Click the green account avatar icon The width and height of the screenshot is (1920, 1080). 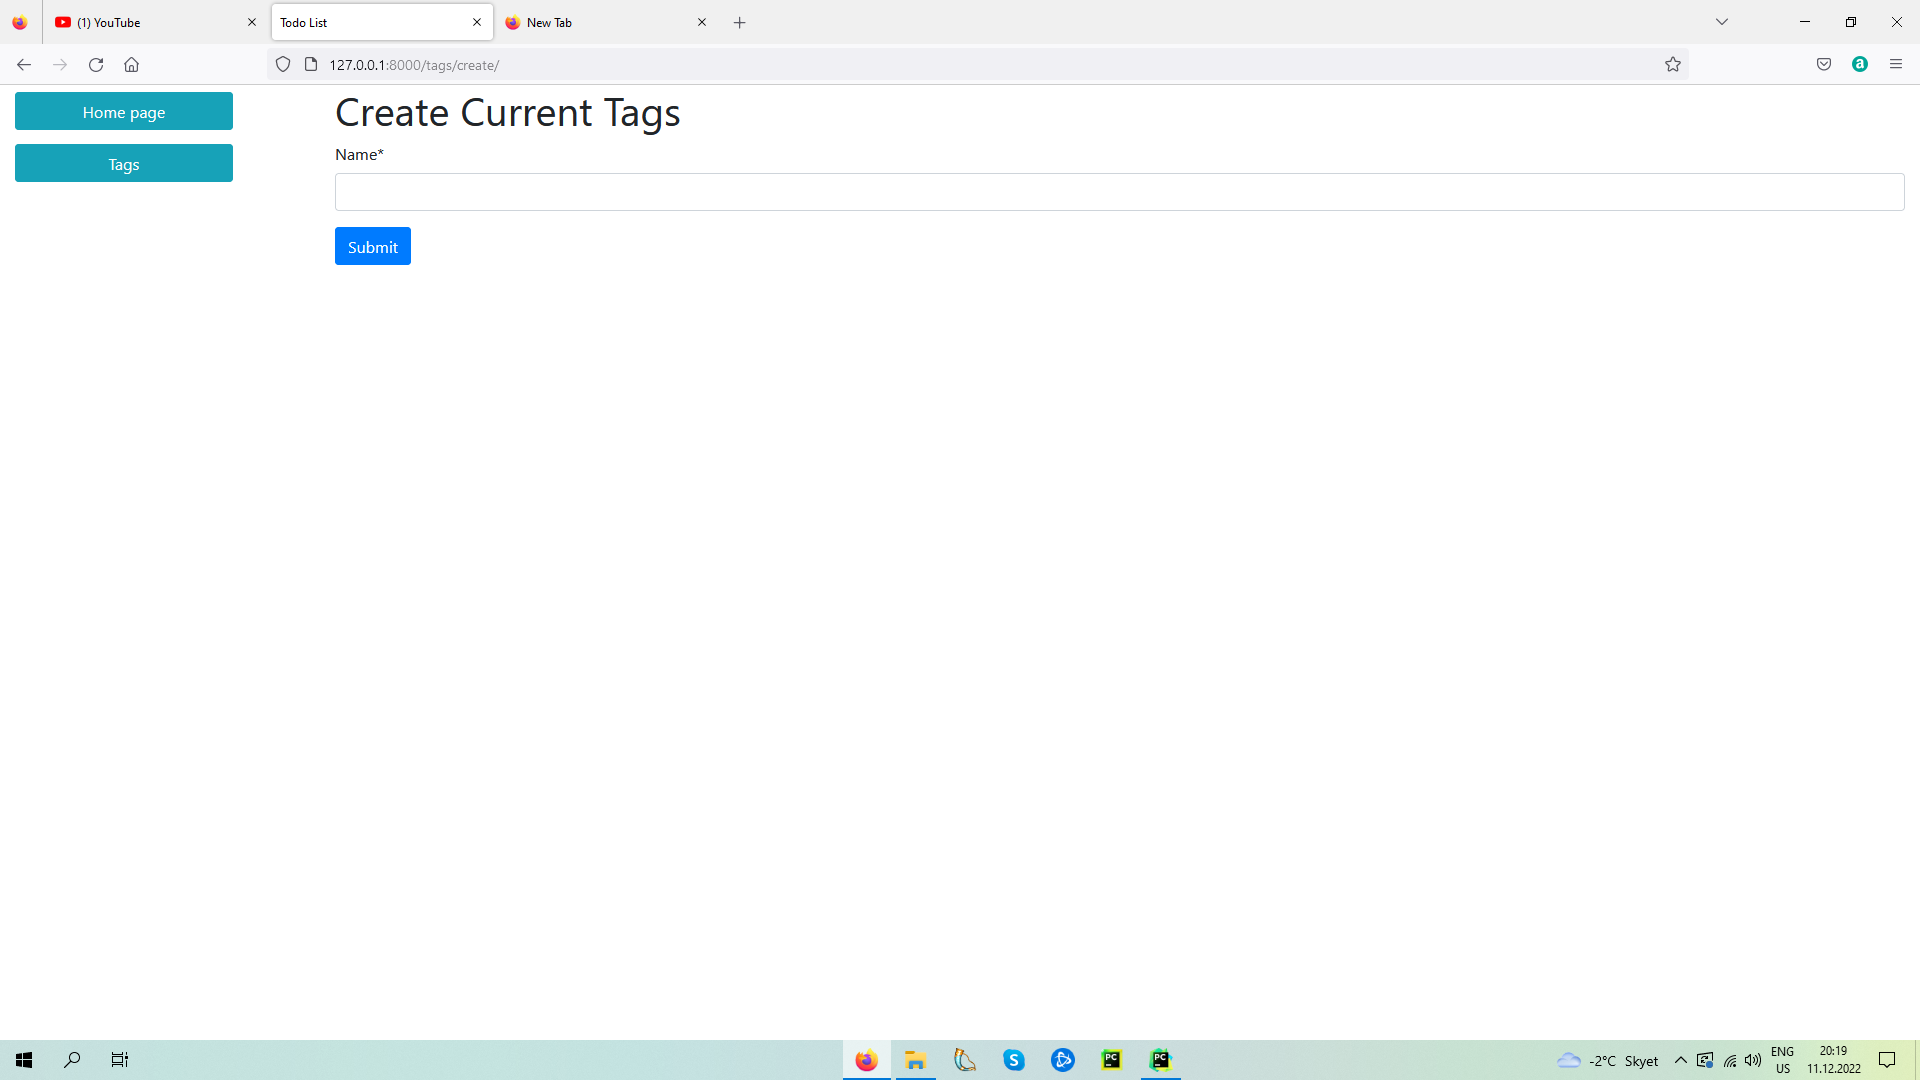(1860, 65)
